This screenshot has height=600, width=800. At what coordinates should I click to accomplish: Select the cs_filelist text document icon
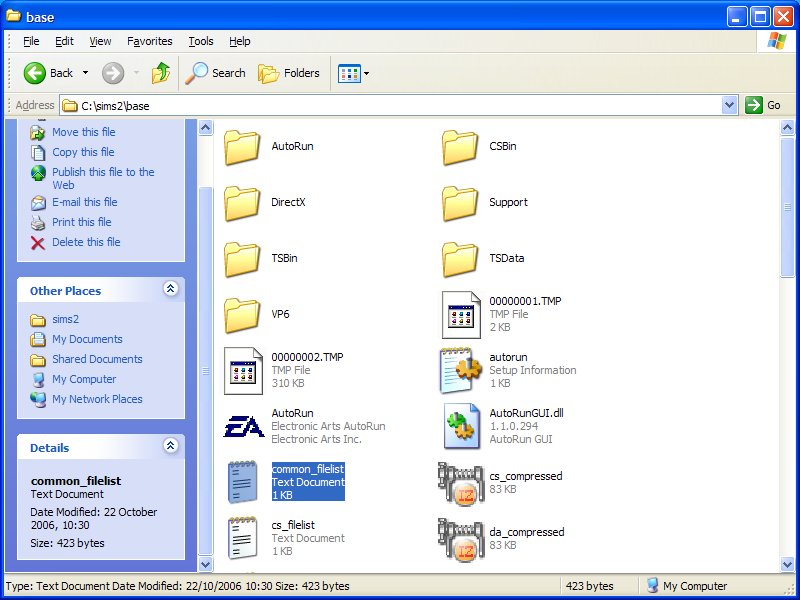[x=243, y=538]
